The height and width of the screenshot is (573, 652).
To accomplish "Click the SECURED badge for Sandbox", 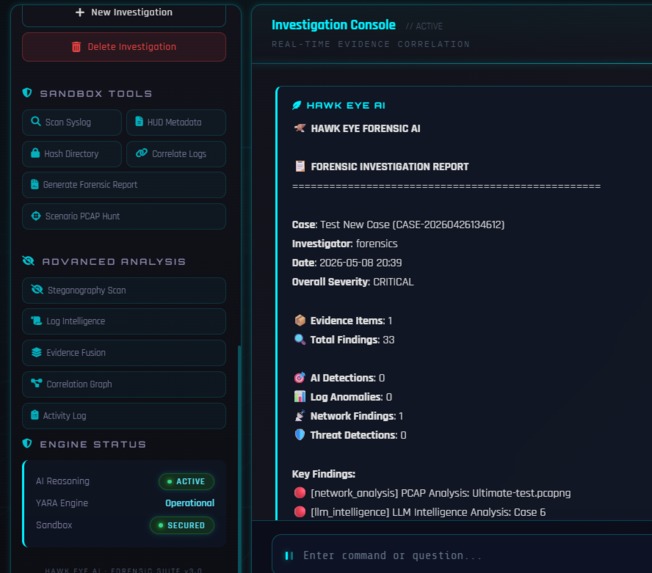I will (182, 525).
